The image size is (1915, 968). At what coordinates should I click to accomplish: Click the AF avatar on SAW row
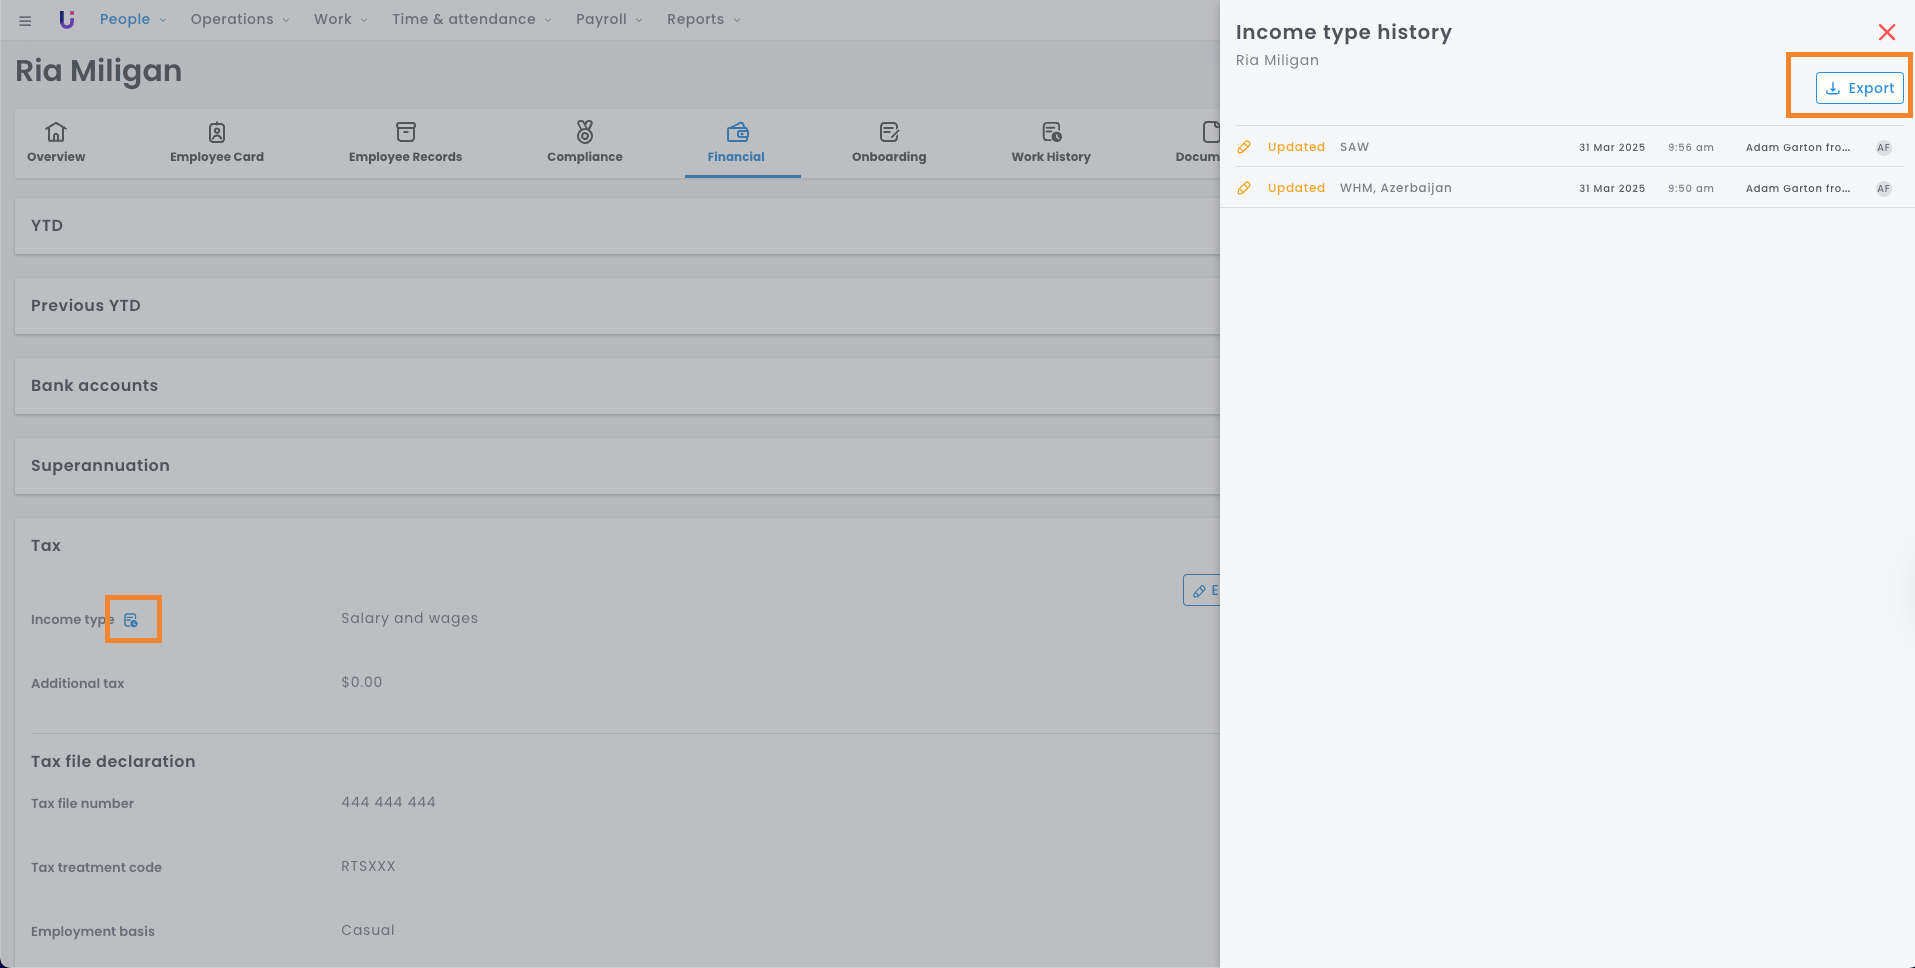(1883, 148)
